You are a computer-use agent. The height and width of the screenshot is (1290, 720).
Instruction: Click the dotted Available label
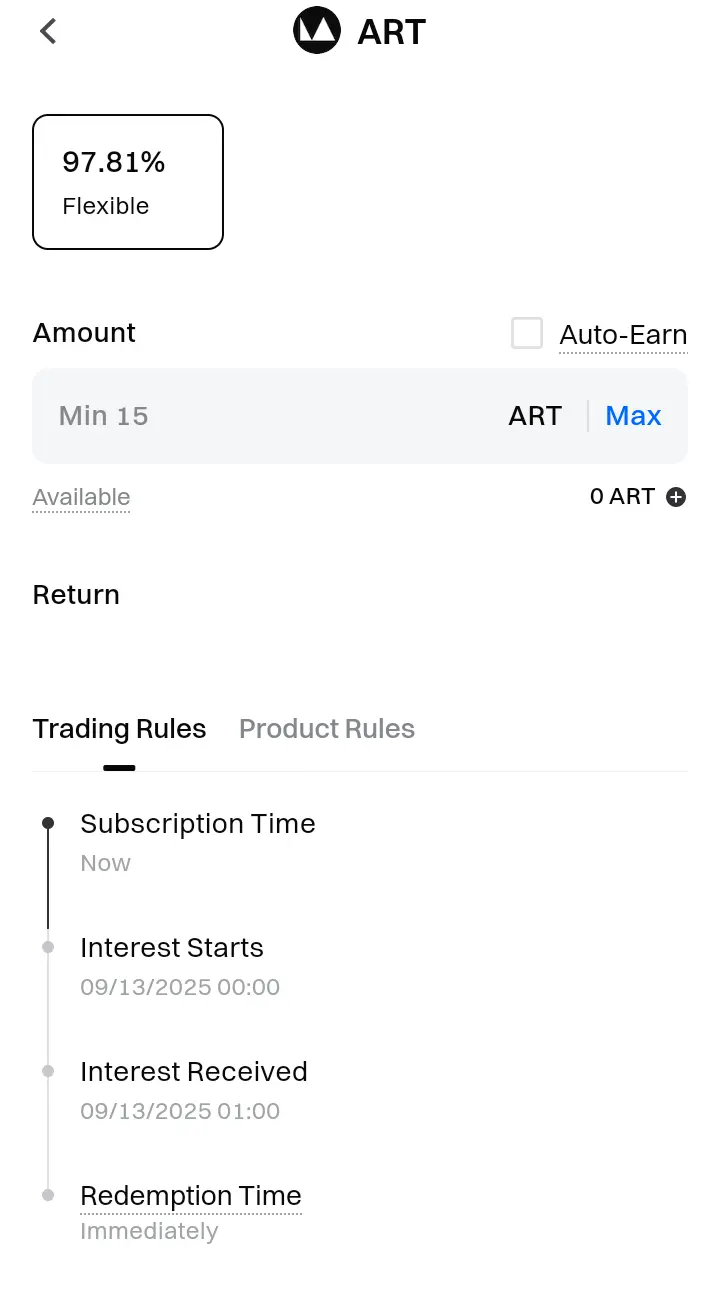click(x=81, y=498)
